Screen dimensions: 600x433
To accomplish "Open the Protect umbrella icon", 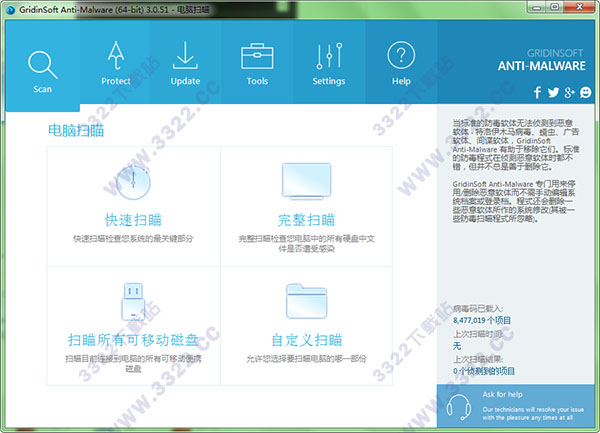I will [x=116, y=55].
